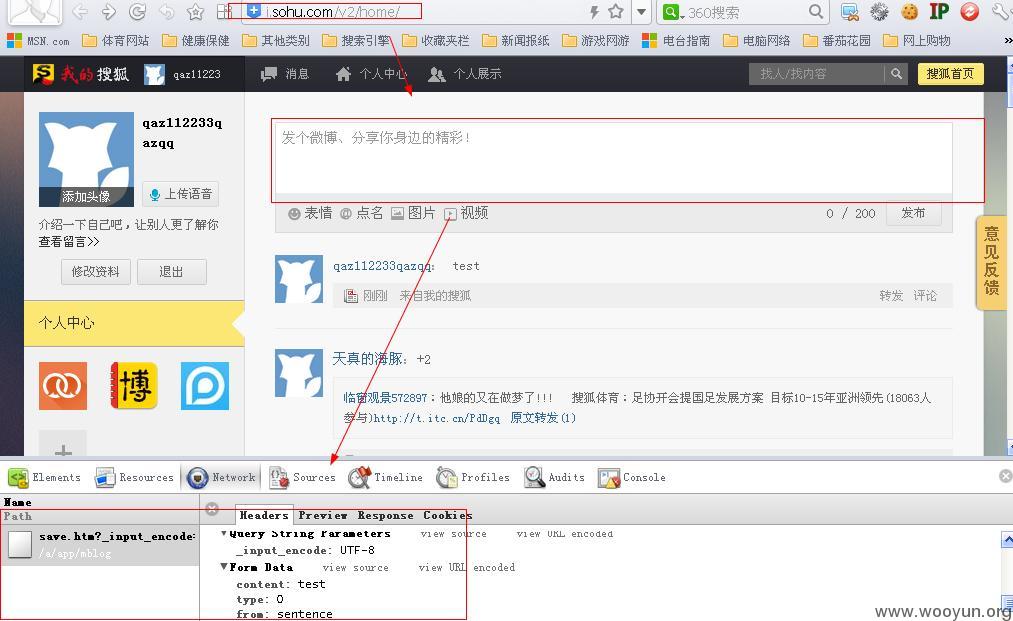The image size is (1013, 621).
Task: Click the 我的搜狐 logo
Action: (81, 74)
